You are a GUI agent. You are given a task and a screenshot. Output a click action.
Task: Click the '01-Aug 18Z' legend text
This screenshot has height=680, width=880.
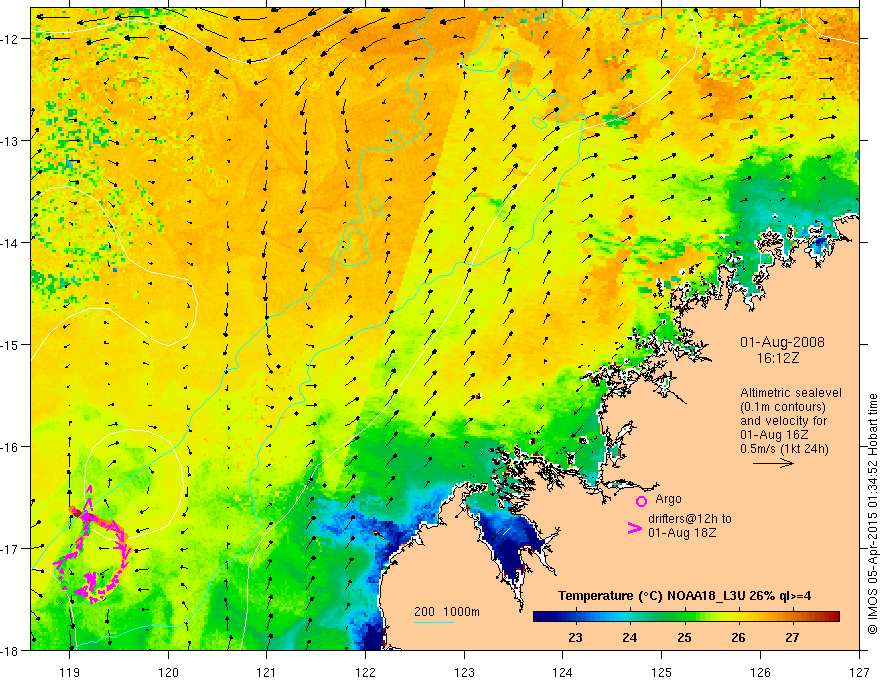tap(682, 533)
